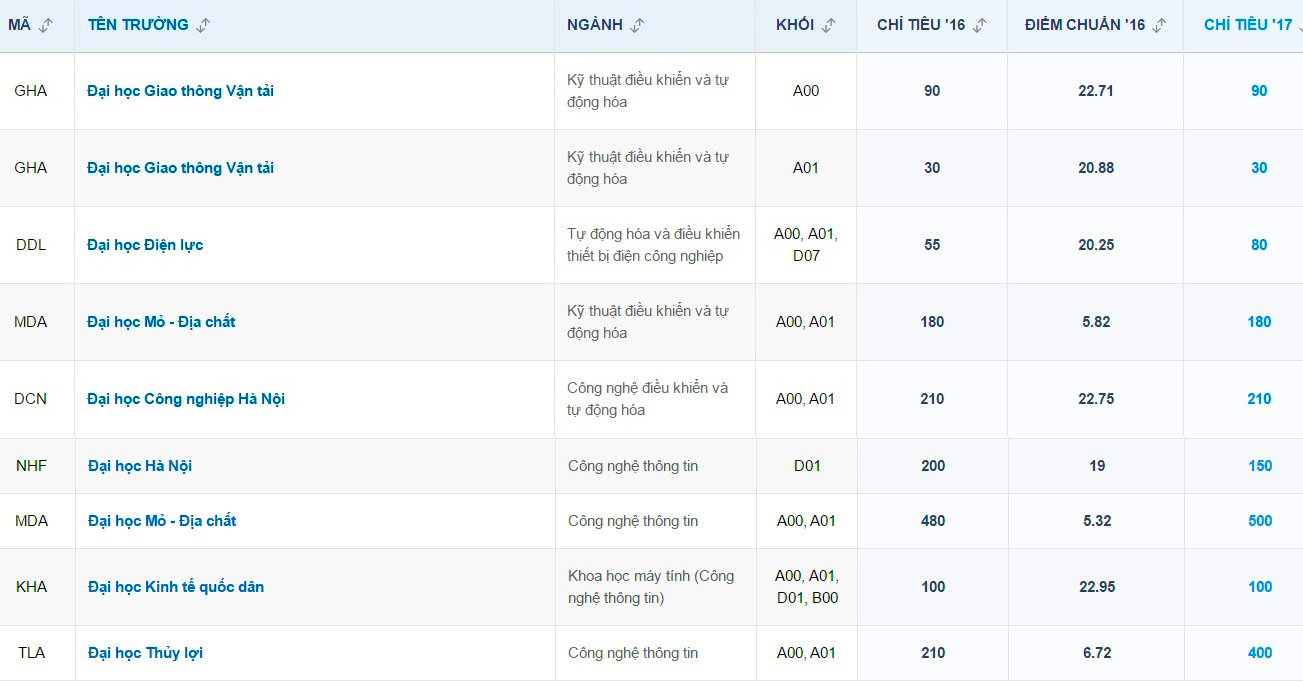
Task: Sort by ĐIỂM CHUẨN '16 arrow icon
Action: click(1159, 26)
